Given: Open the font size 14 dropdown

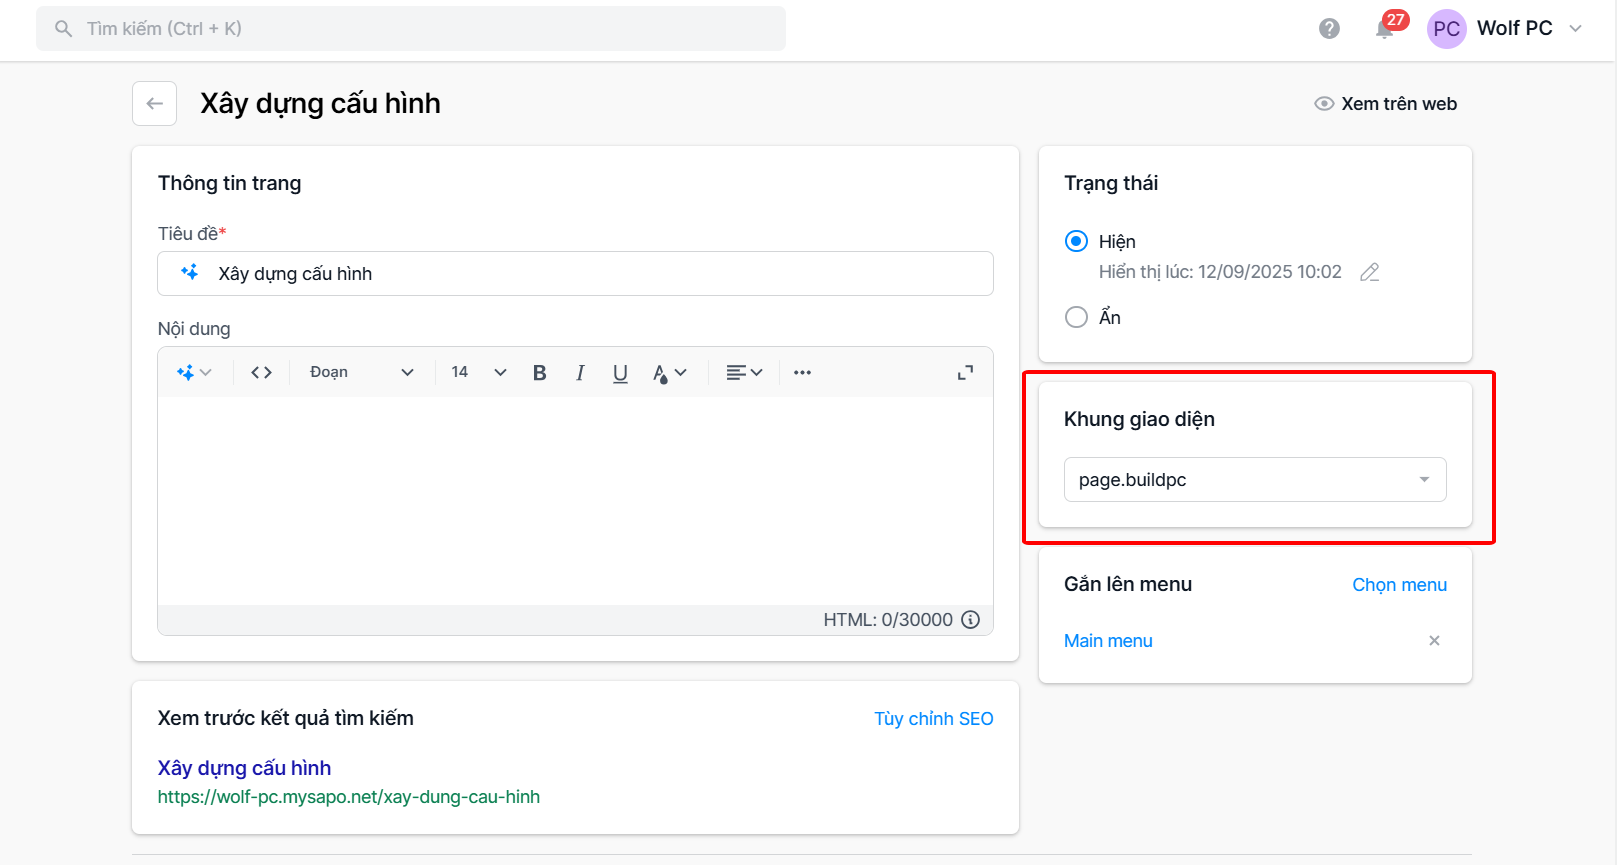Looking at the screenshot, I should pyautogui.click(x=479, y=372).
